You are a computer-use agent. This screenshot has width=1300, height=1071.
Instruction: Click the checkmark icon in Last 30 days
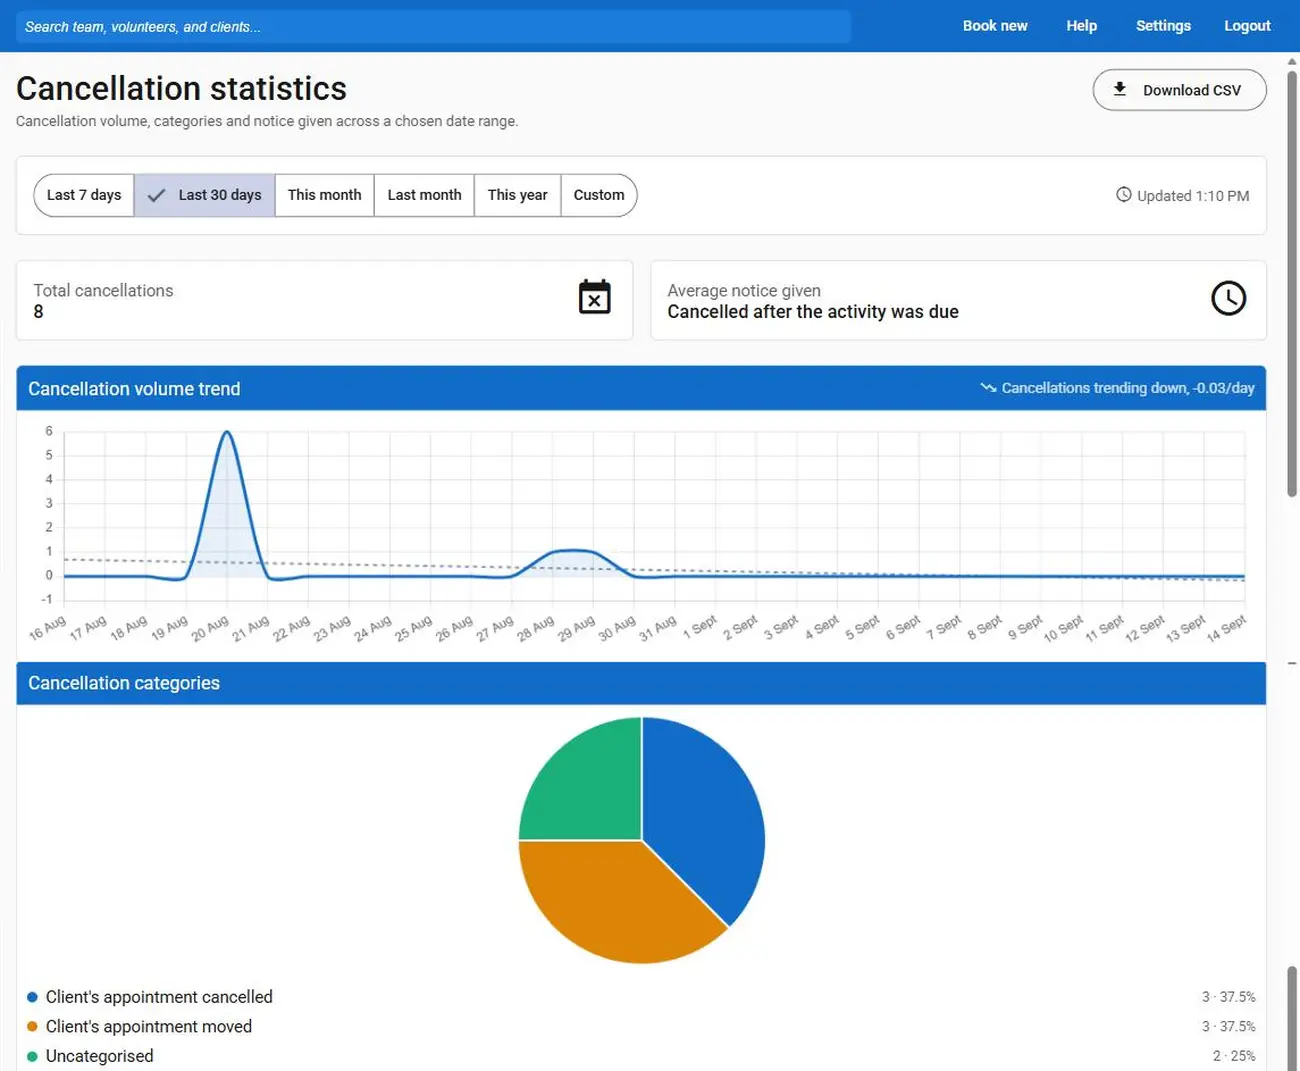click(157, 196)
